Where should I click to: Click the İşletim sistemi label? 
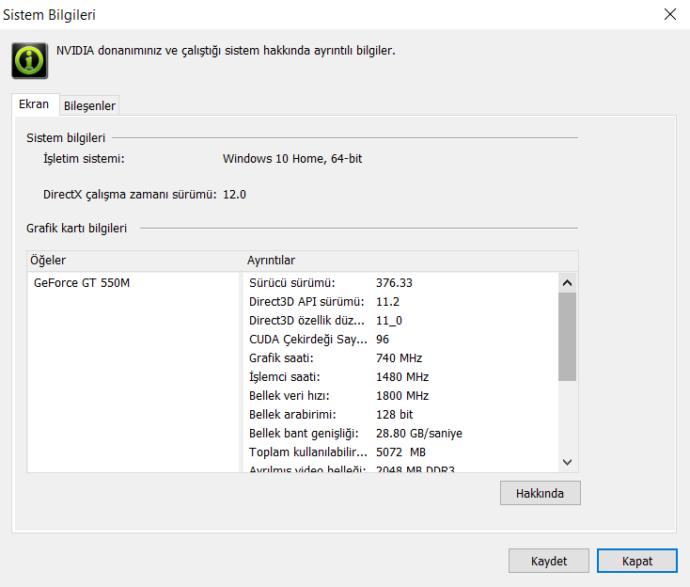click(x=84, y=159)
